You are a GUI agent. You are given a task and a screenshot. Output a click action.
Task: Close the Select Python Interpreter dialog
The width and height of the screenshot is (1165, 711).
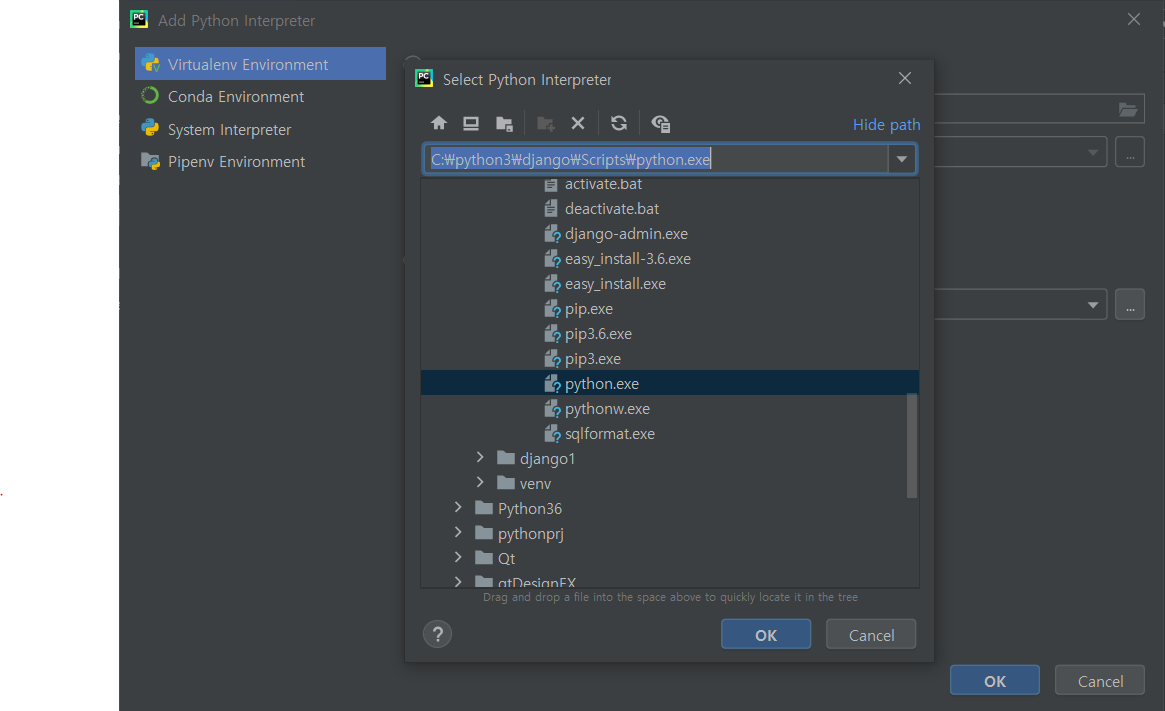[x=904, y=78]
